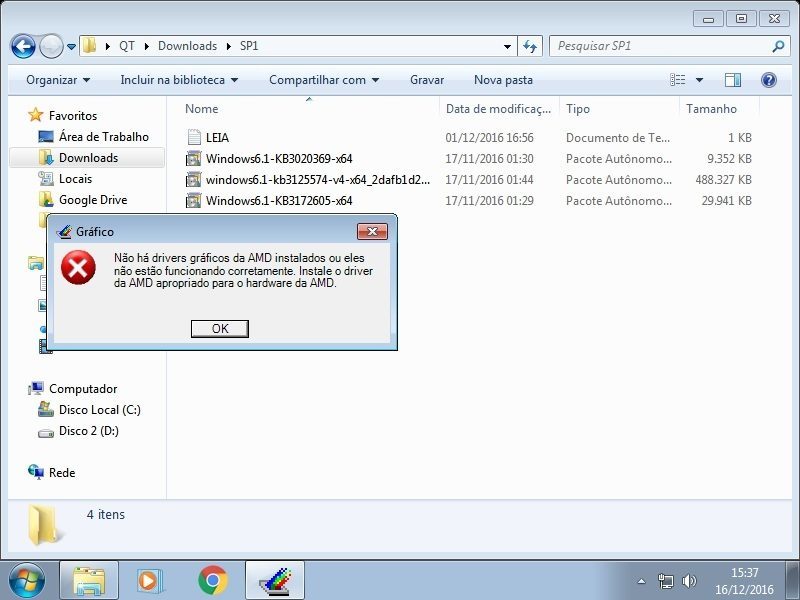Open the Organizar menu

coord(58,80)
